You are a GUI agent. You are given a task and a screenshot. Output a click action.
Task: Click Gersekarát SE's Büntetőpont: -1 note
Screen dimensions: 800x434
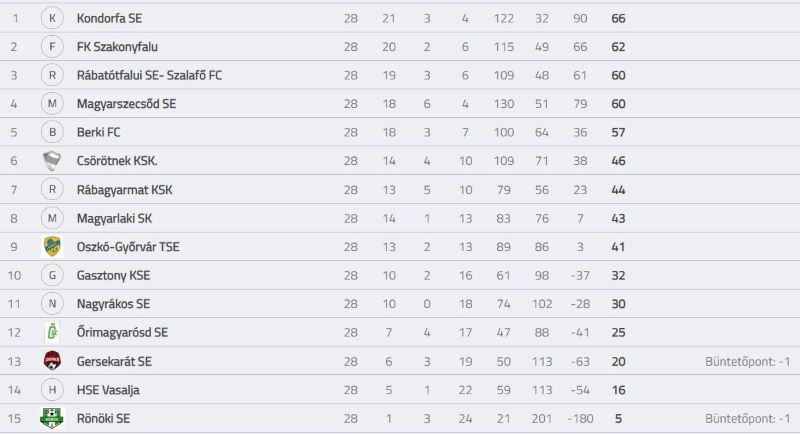[x=747, y=362]
